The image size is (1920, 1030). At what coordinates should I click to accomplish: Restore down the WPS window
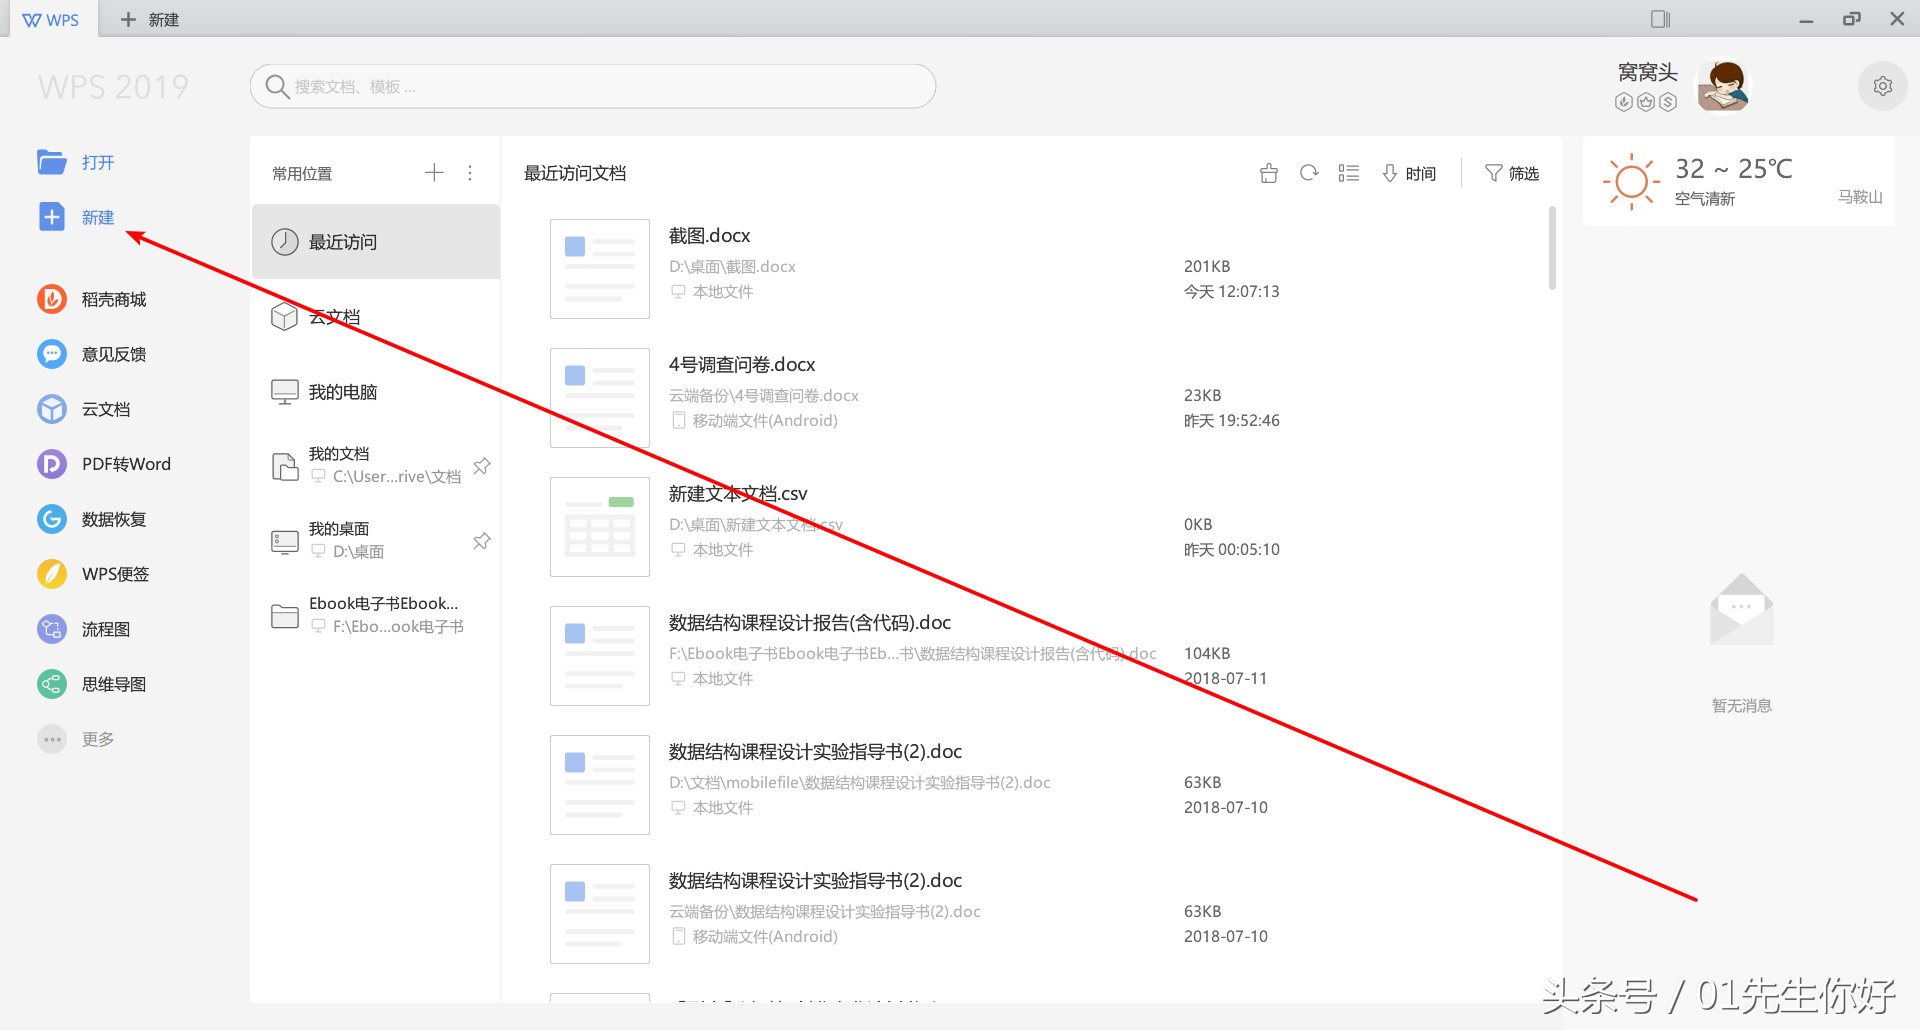point(1852,19)
